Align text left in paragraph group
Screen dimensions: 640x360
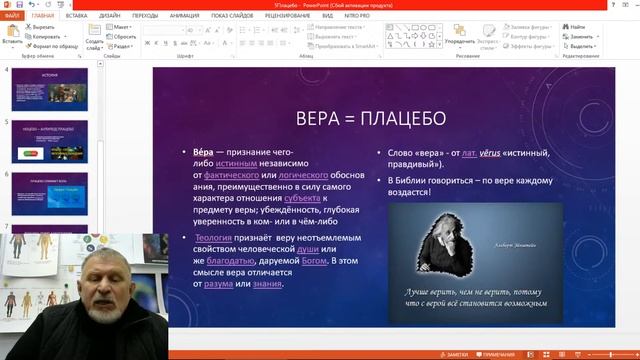click(x=242, y=43)
